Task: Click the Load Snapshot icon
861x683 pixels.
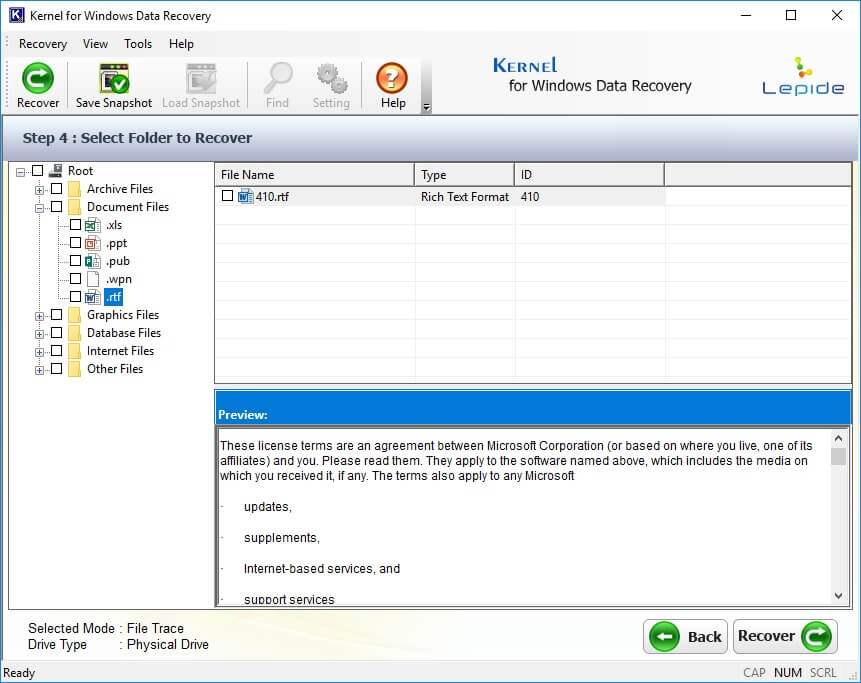Action: point(201,78)
